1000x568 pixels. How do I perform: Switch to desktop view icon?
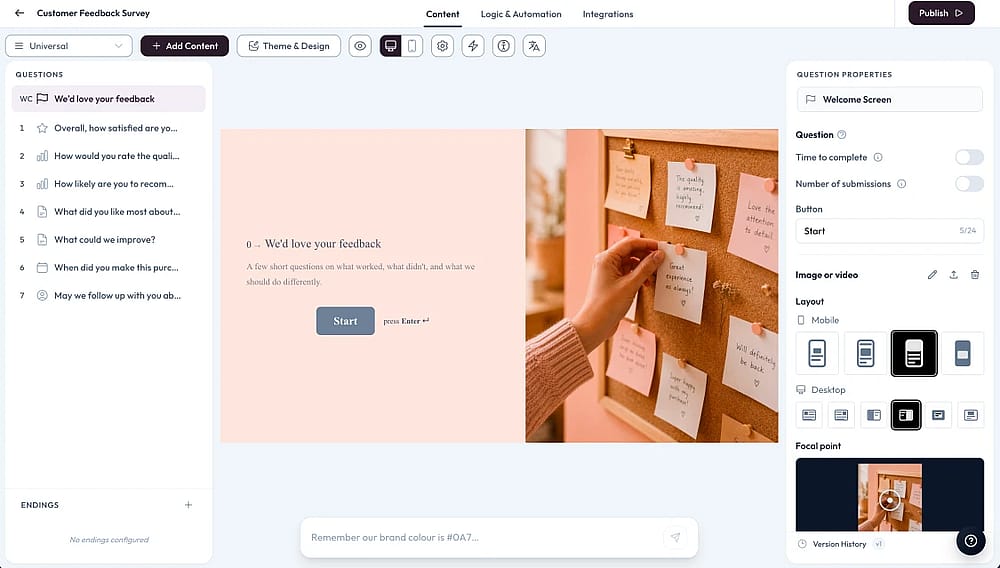[391, 46]
